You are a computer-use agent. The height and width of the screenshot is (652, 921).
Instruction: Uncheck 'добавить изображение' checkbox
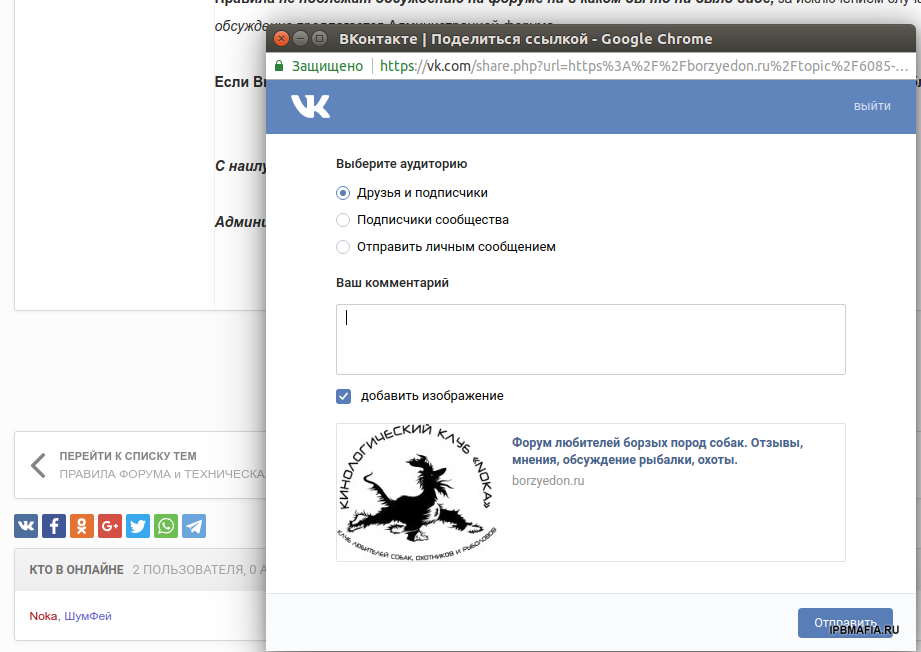pyautogui.click(x=344, y=396)
